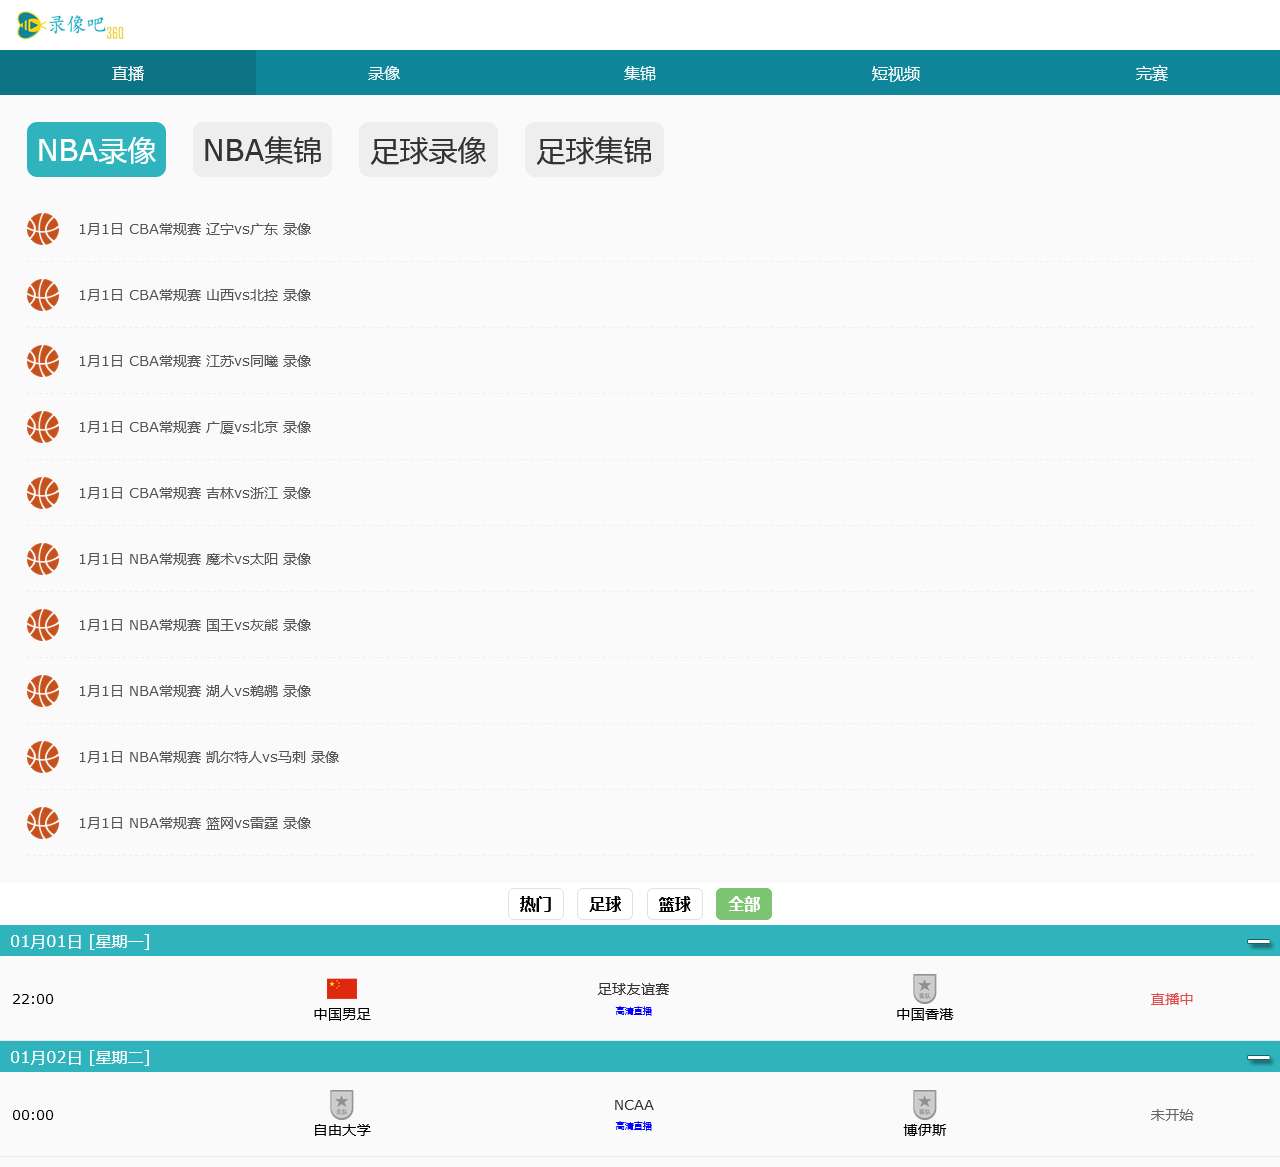Image resolution: width=1280 pixels, height=1167 pixels.
Task: Click the 中国香港 team name
Action: pos(925,1014)
